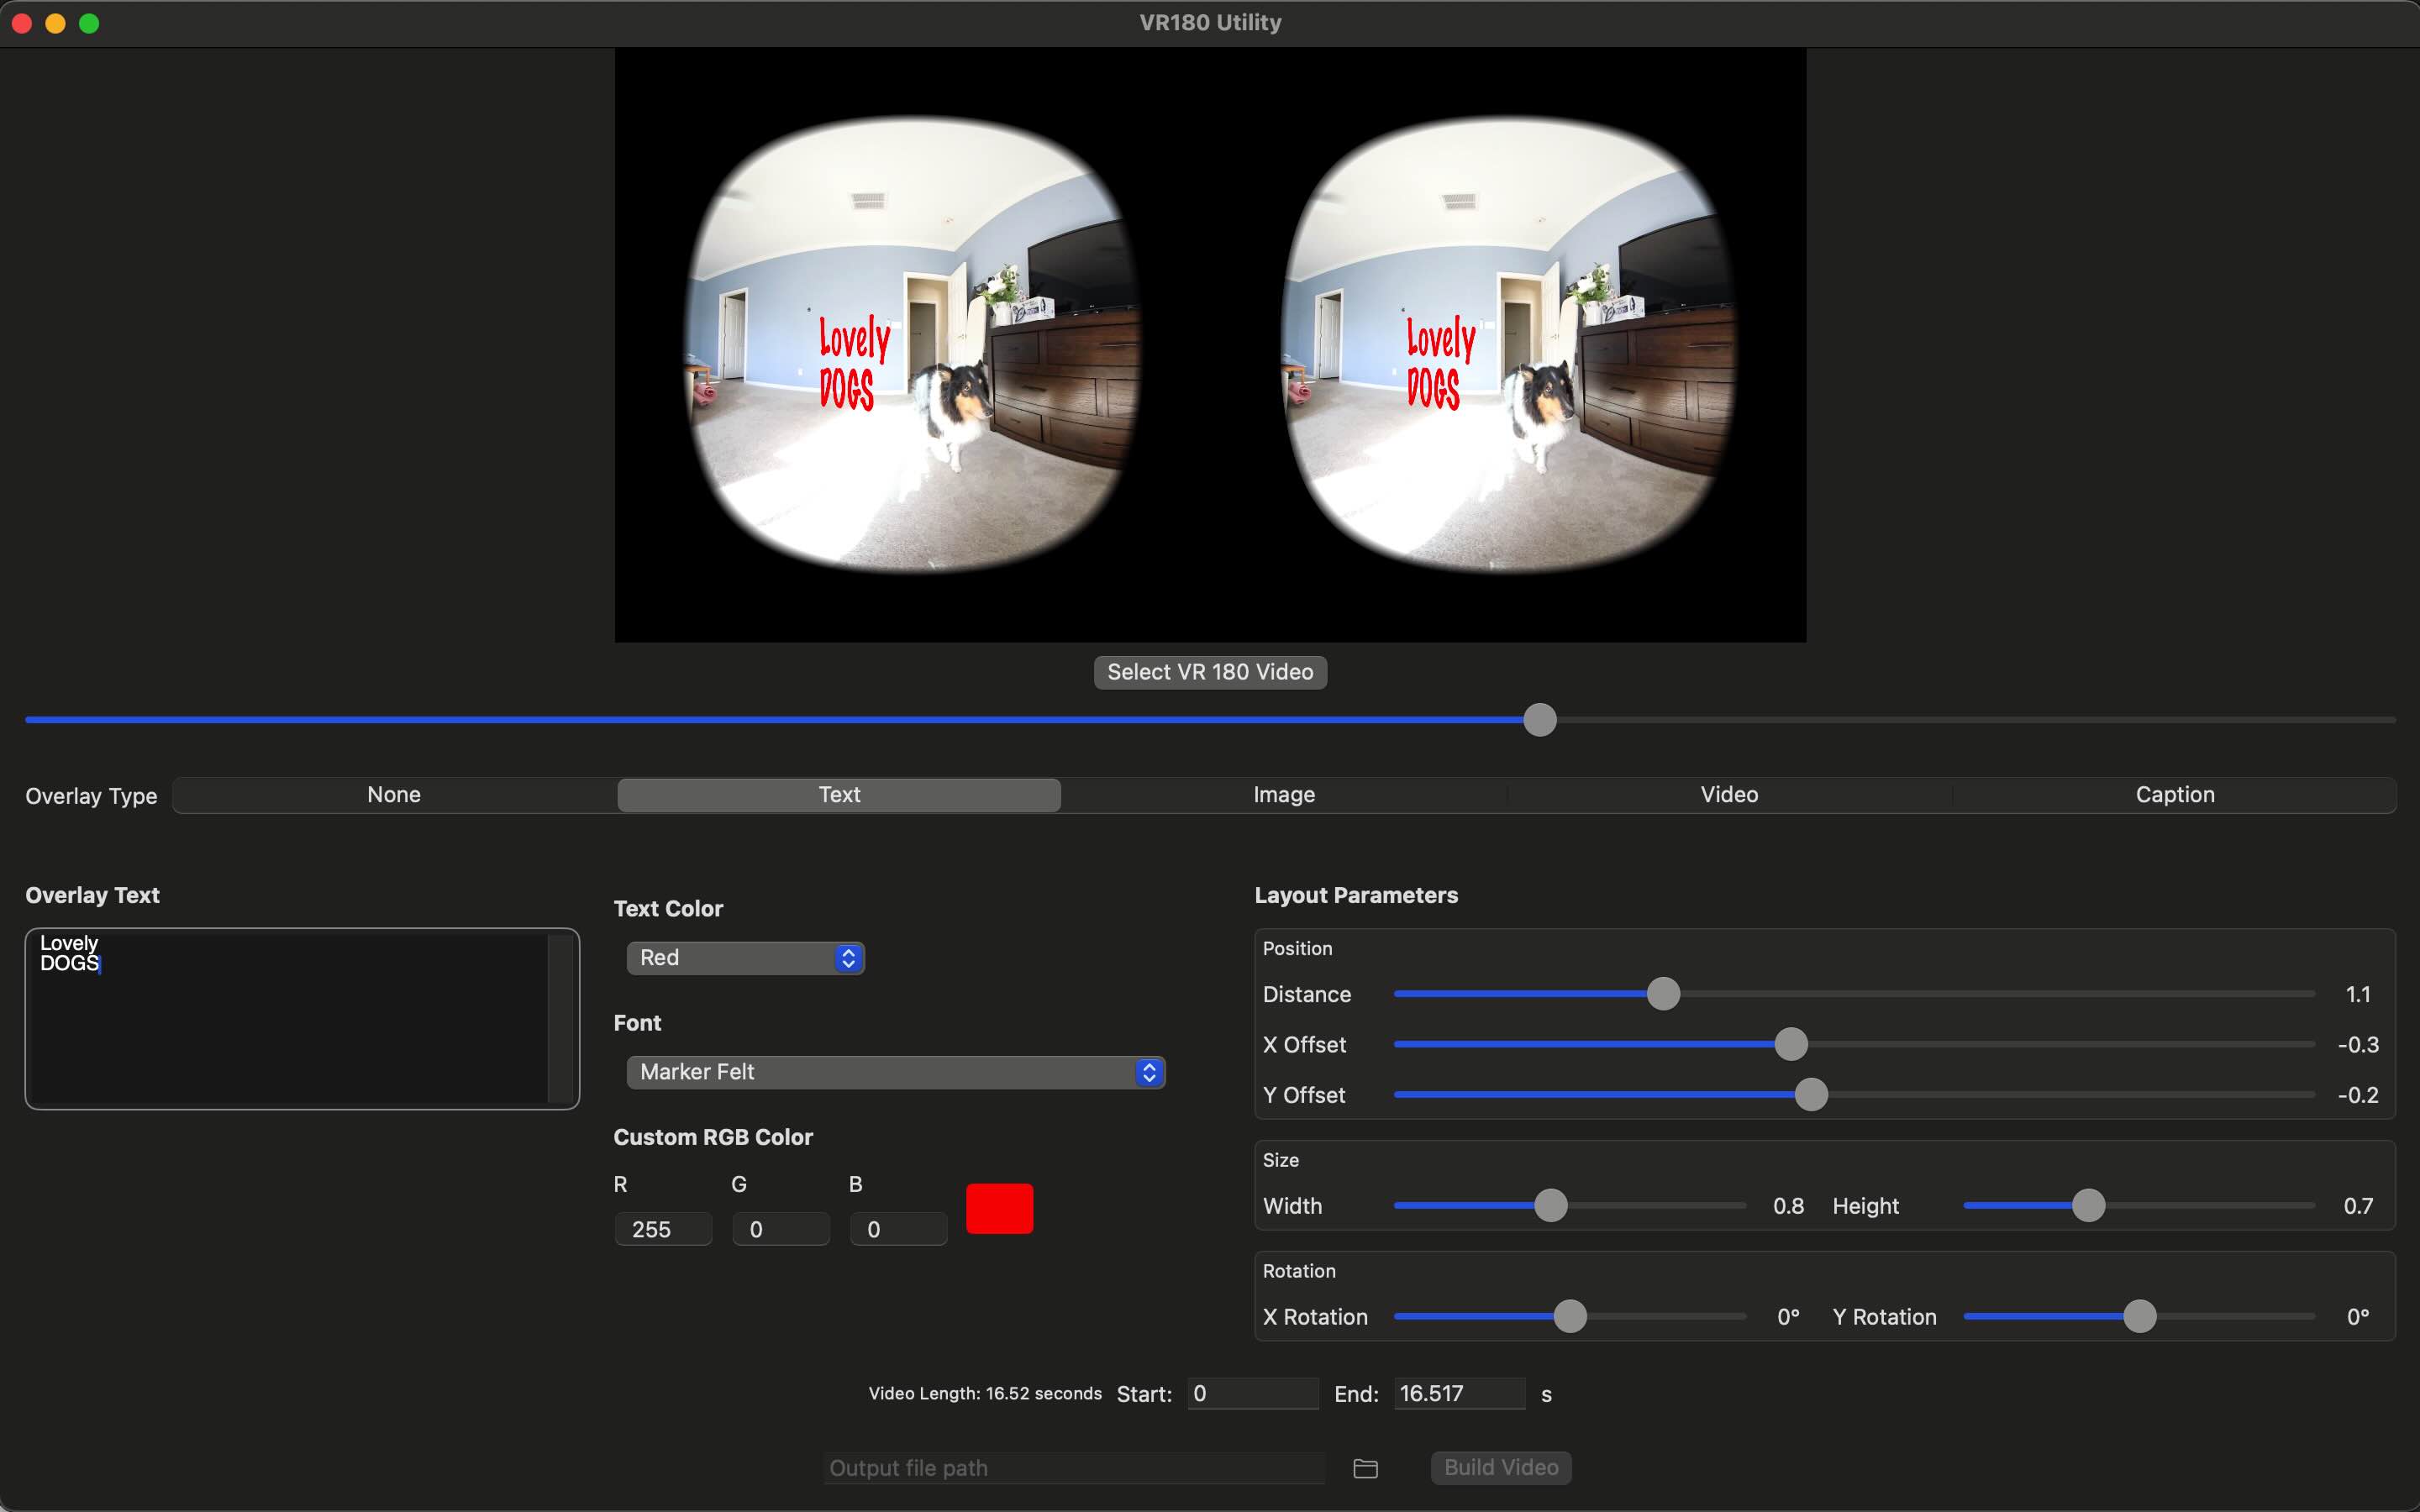
Task: Select the Text overlay type
Action: click(x=838, y=794)
